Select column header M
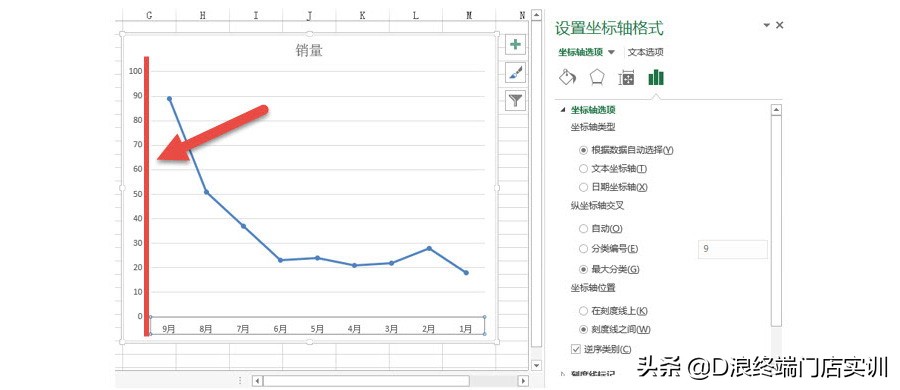900x390 pixels. [469, 16]
